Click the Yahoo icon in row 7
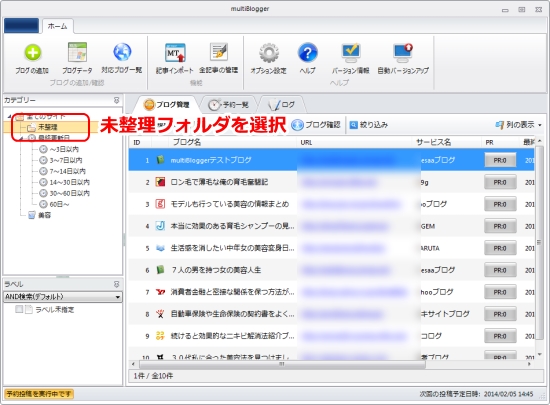The height and width of the screenshot is (405, 550). point(160,292)
